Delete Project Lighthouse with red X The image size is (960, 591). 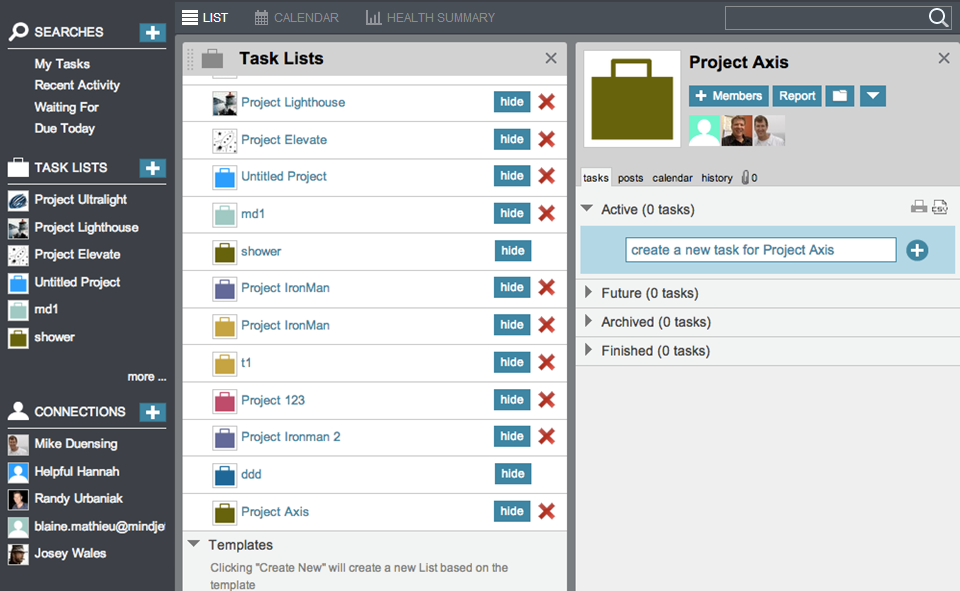point(546,102)
